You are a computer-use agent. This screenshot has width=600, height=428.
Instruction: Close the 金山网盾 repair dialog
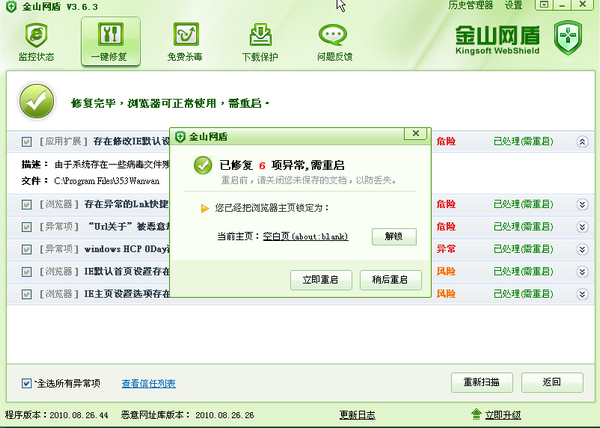coord(416,133)
